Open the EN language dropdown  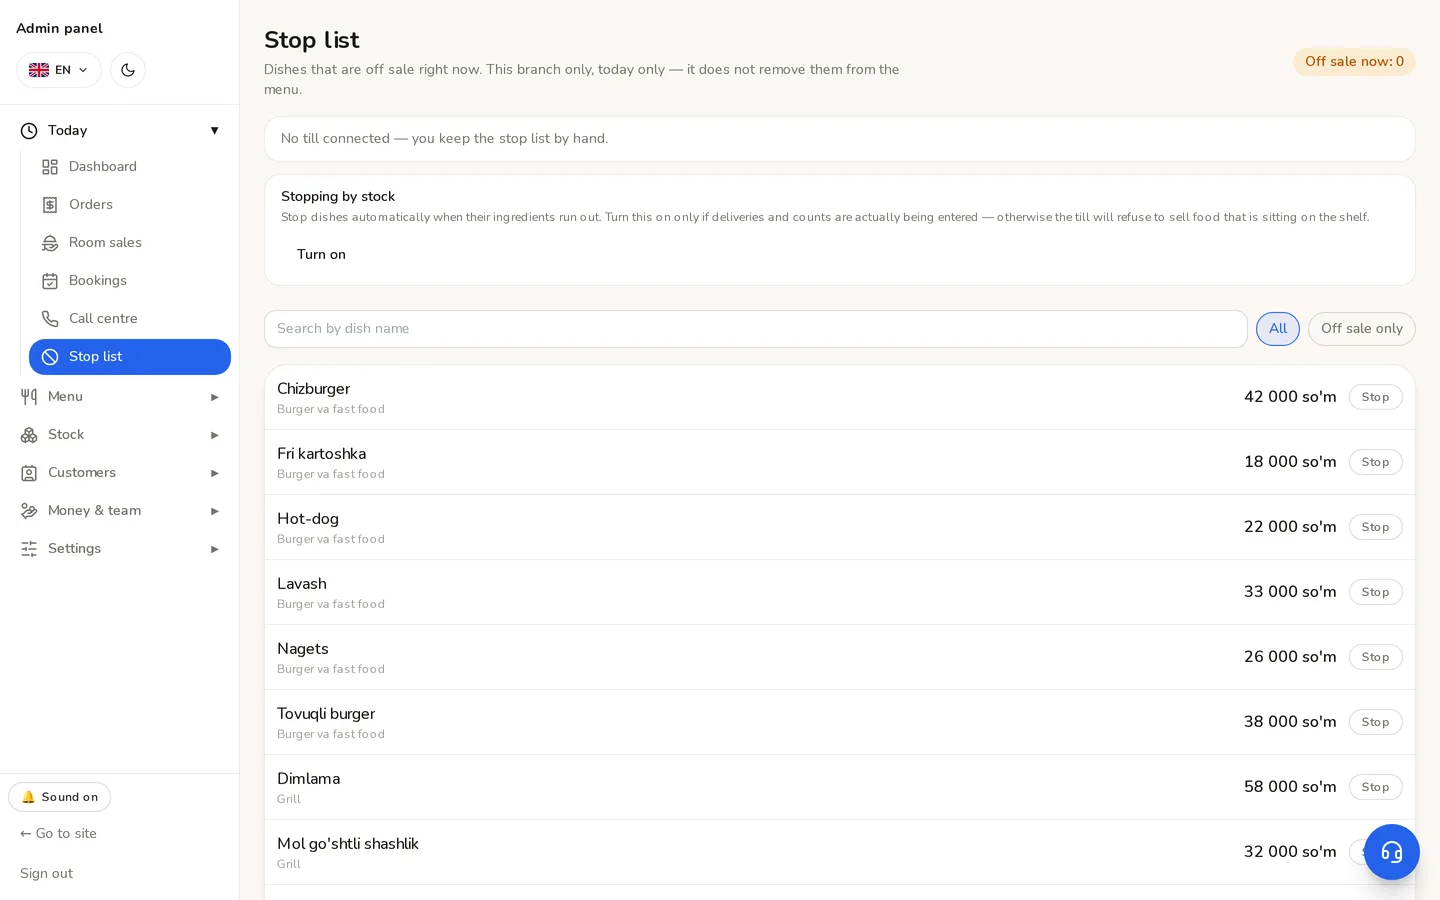point(59,70)
